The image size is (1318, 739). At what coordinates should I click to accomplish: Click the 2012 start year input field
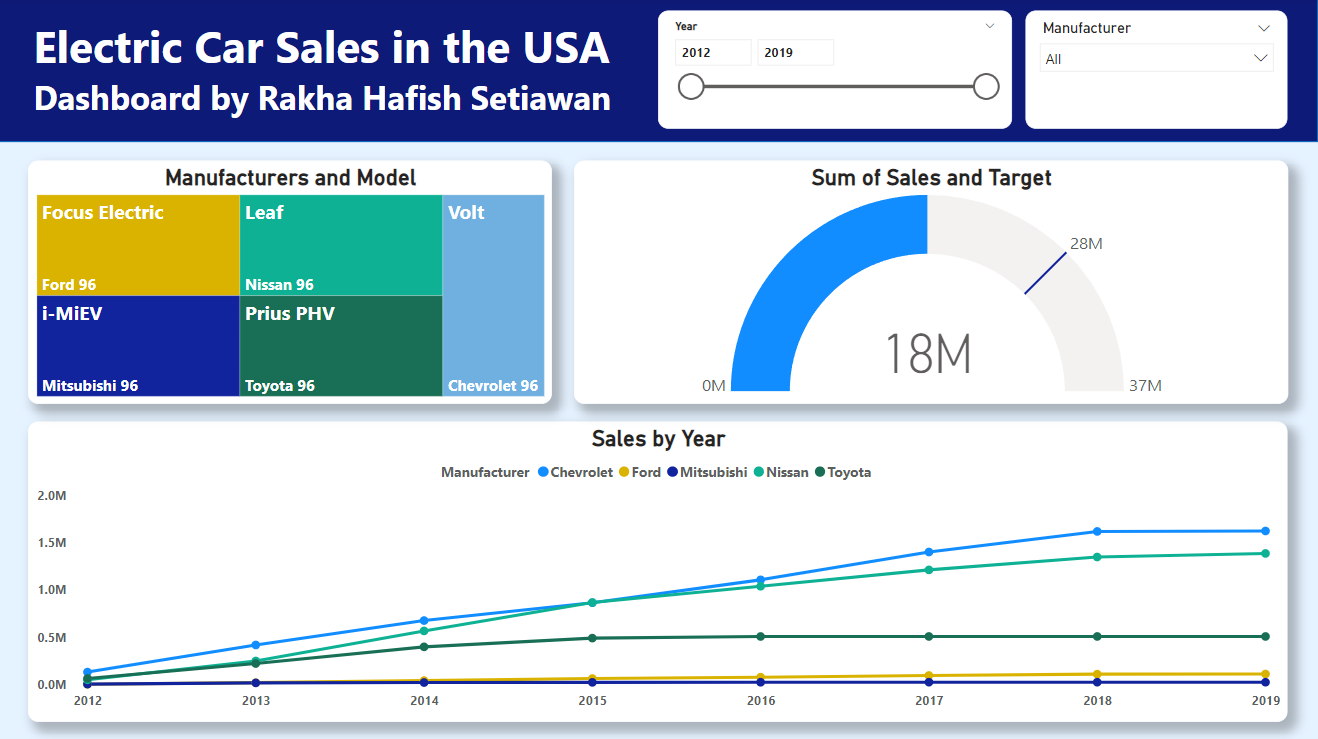pyautogui.click(x=714, y=51)
